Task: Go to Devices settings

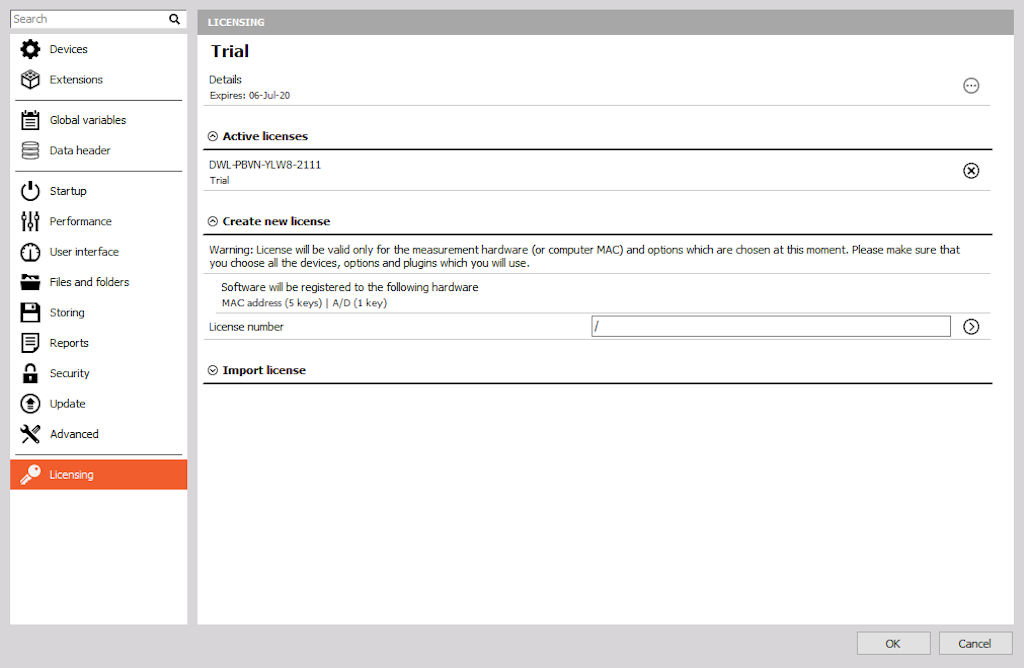Action: pos(69,49)
